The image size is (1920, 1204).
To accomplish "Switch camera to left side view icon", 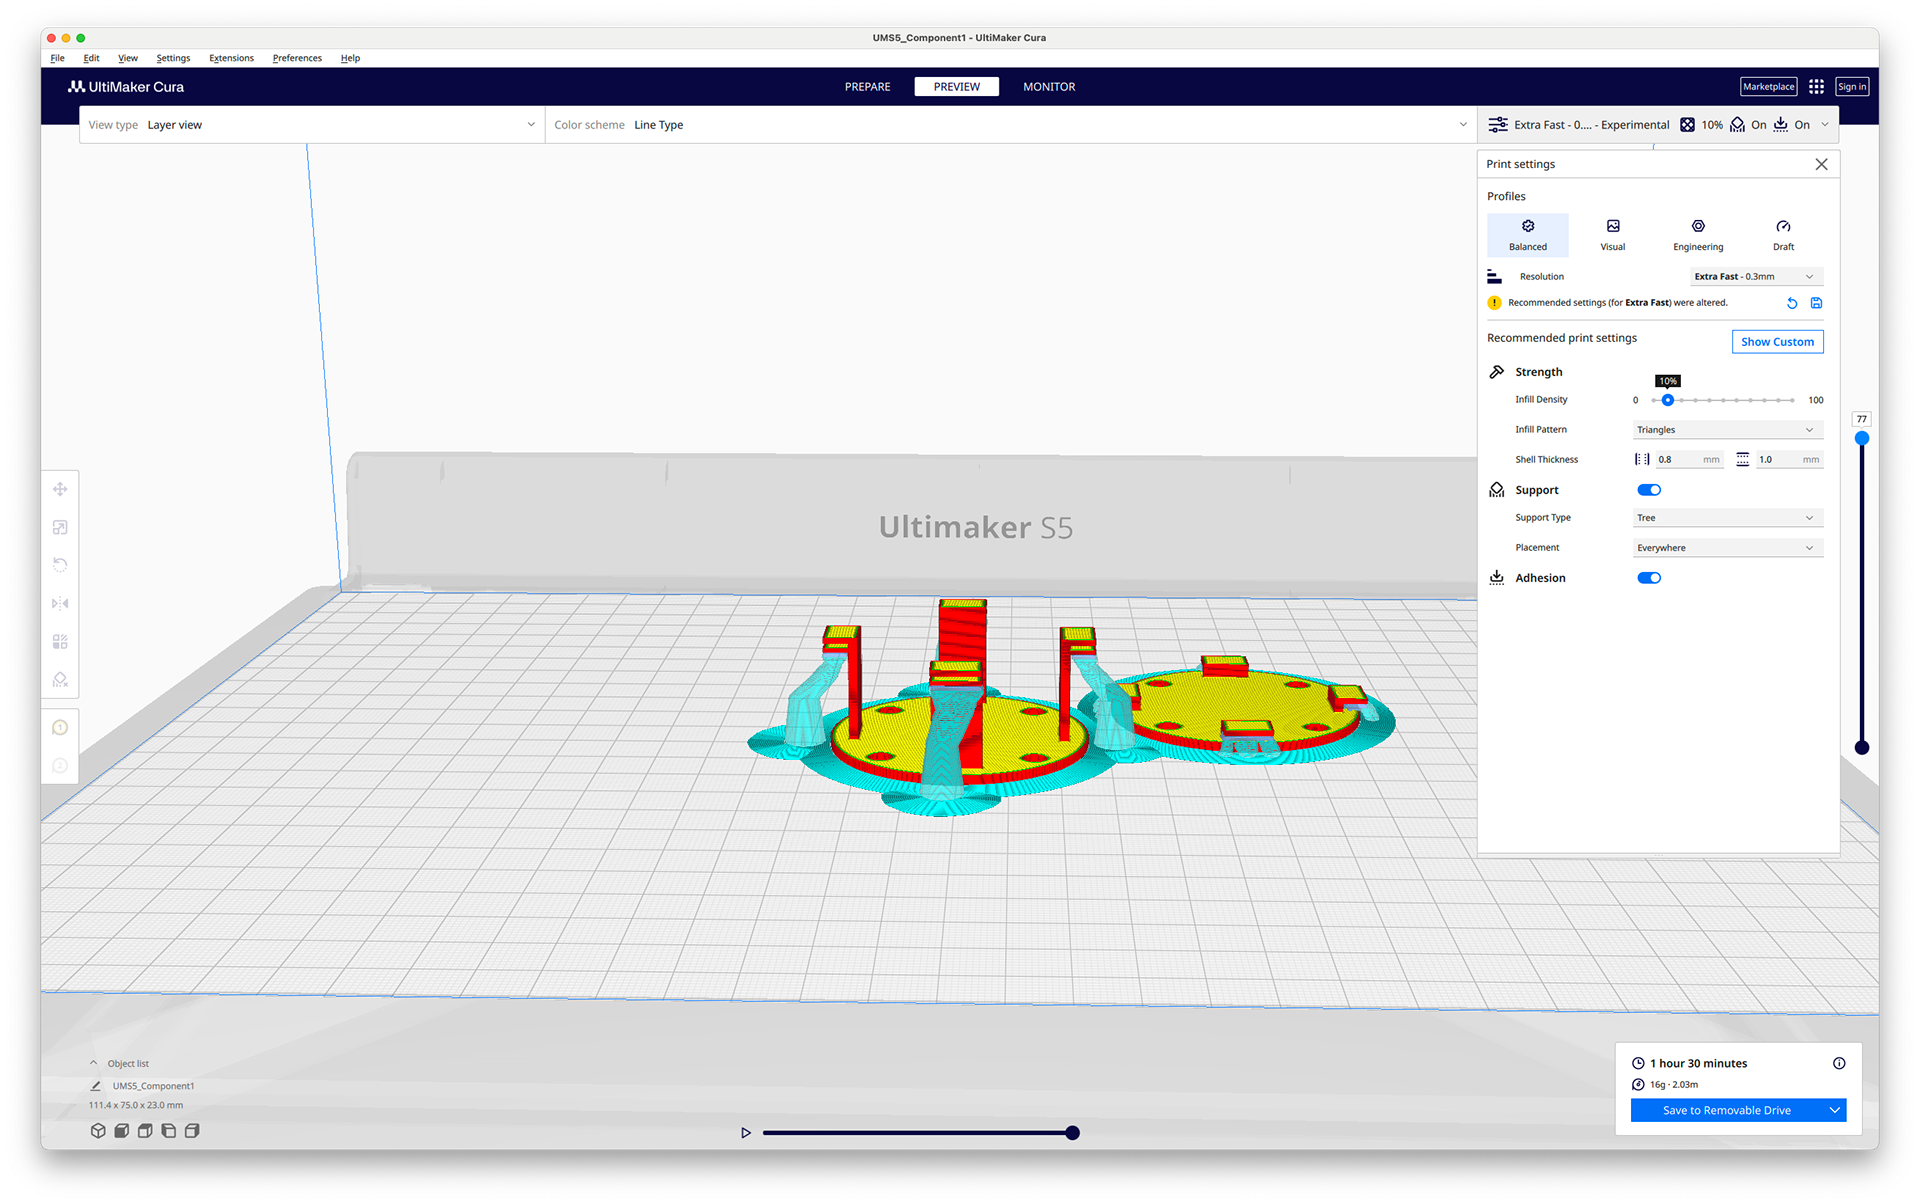I will tap(169, 1131).
